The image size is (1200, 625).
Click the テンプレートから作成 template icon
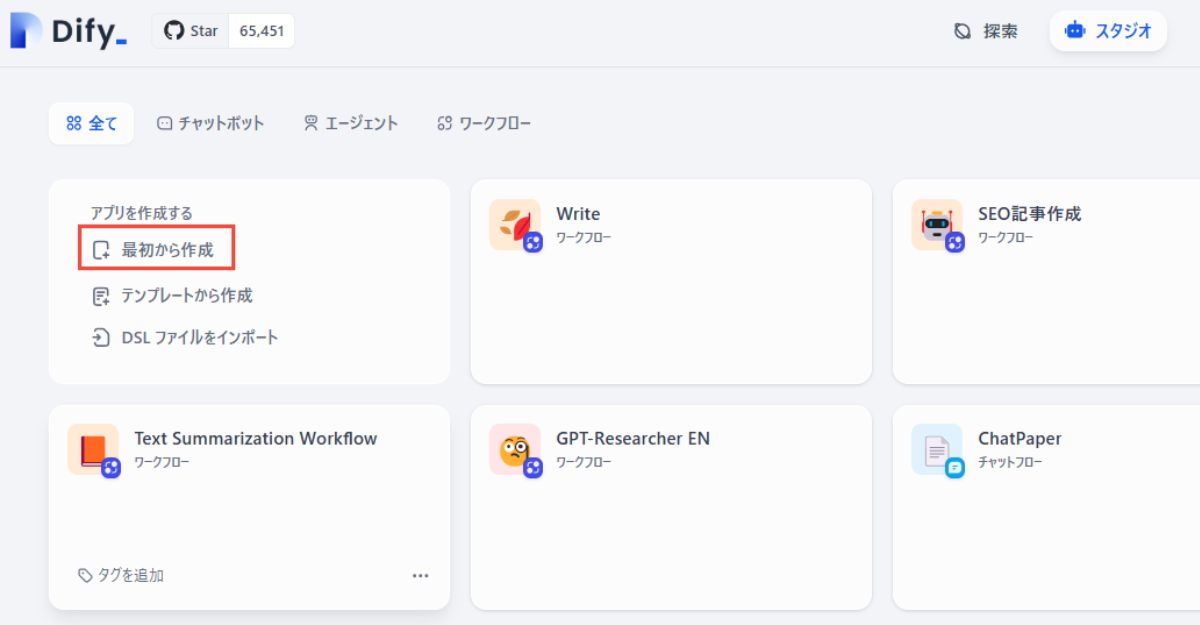(100, 295)
